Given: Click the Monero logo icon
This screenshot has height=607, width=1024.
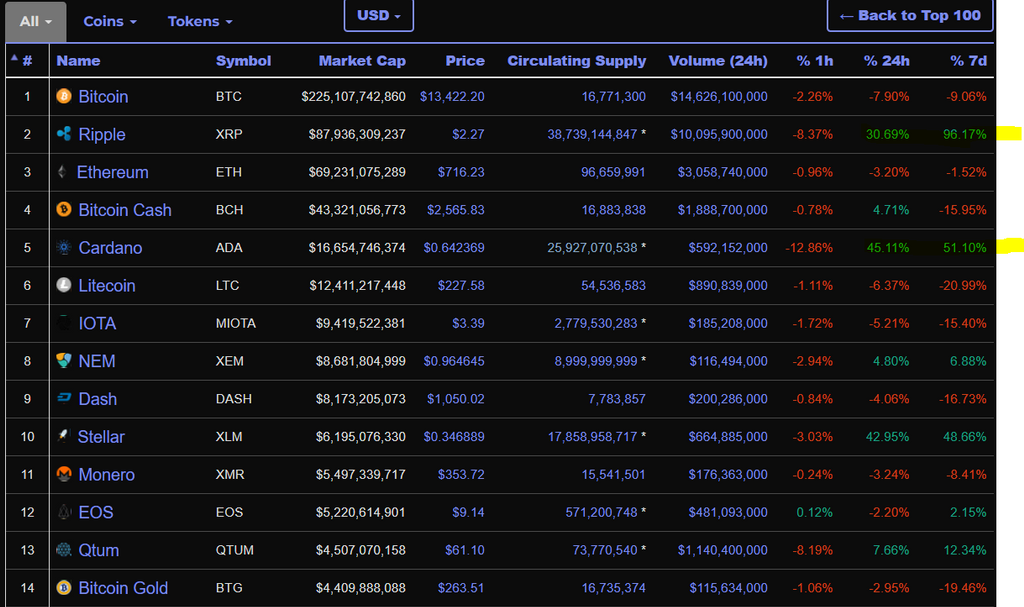Looking at the screenshot, I should click(x=63, y=474).
